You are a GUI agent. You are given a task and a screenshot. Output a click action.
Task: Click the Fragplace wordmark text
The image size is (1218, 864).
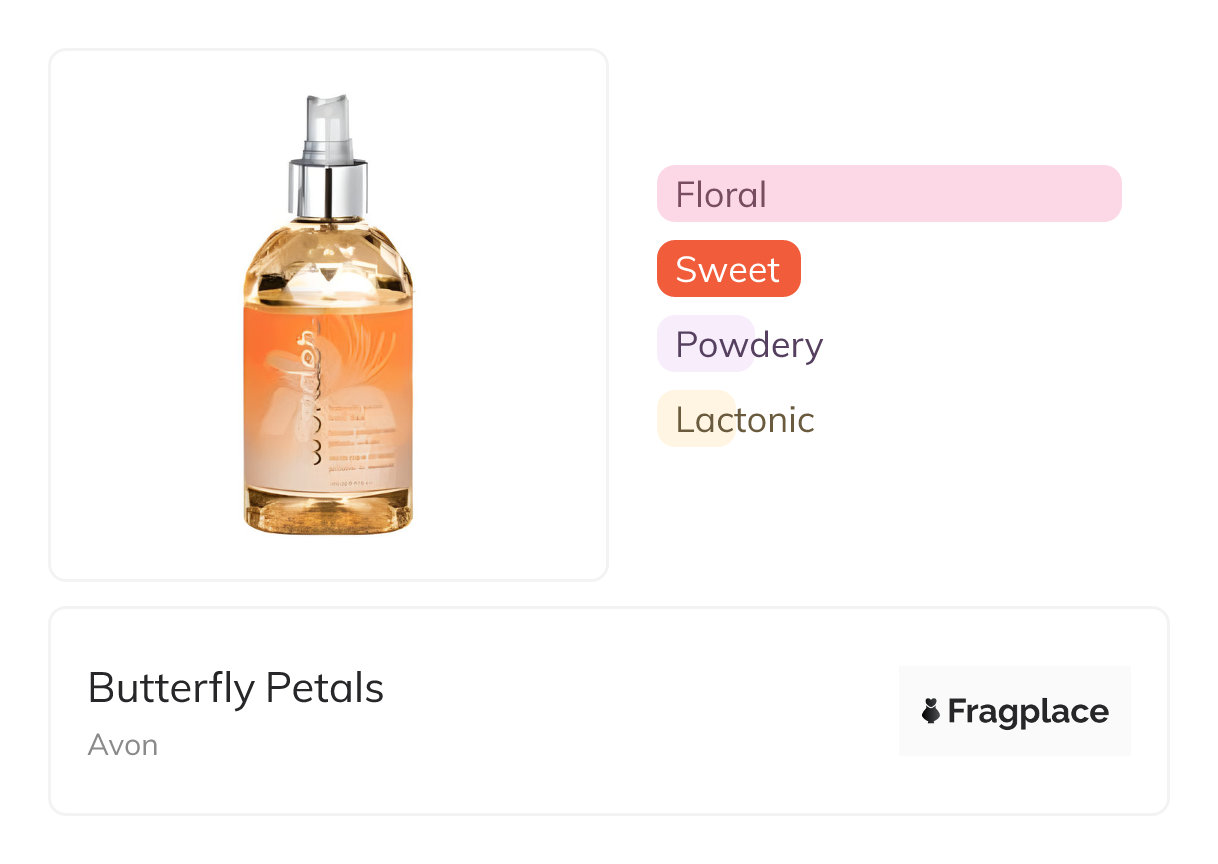pyautogui.click(x=1028, y=711)
